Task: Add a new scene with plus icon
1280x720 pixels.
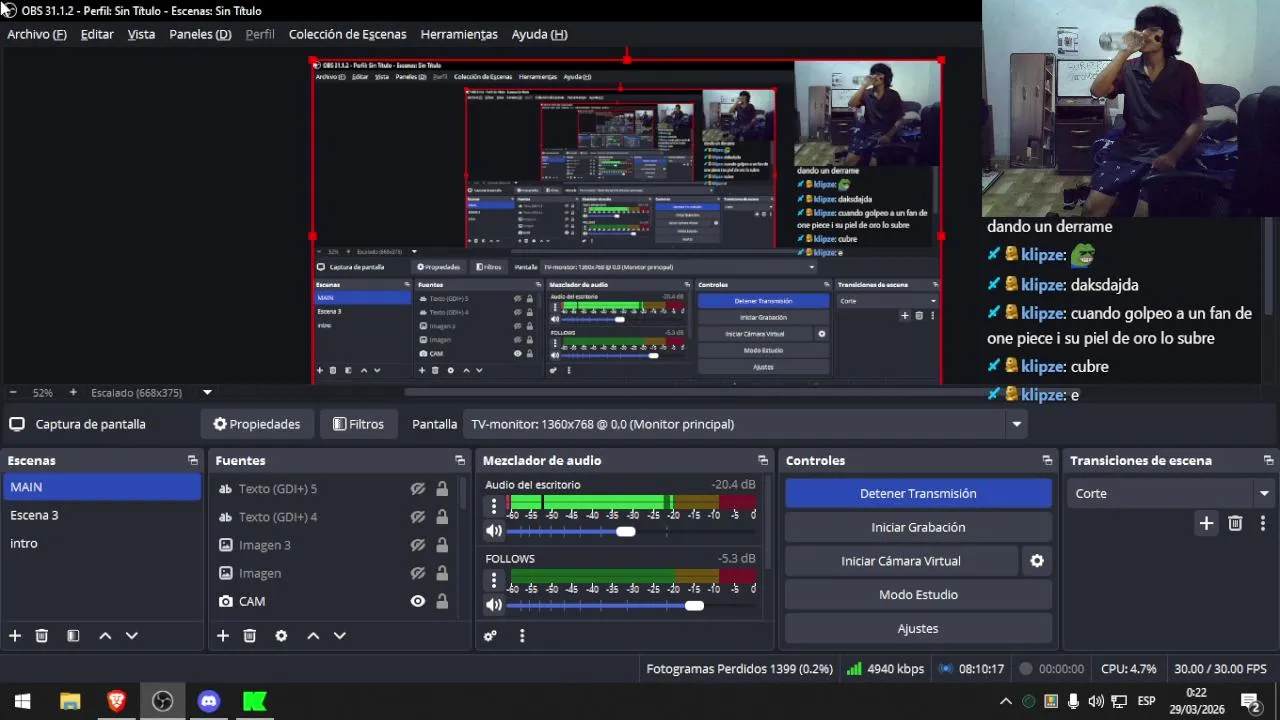Action: click(x=15, y=636)
